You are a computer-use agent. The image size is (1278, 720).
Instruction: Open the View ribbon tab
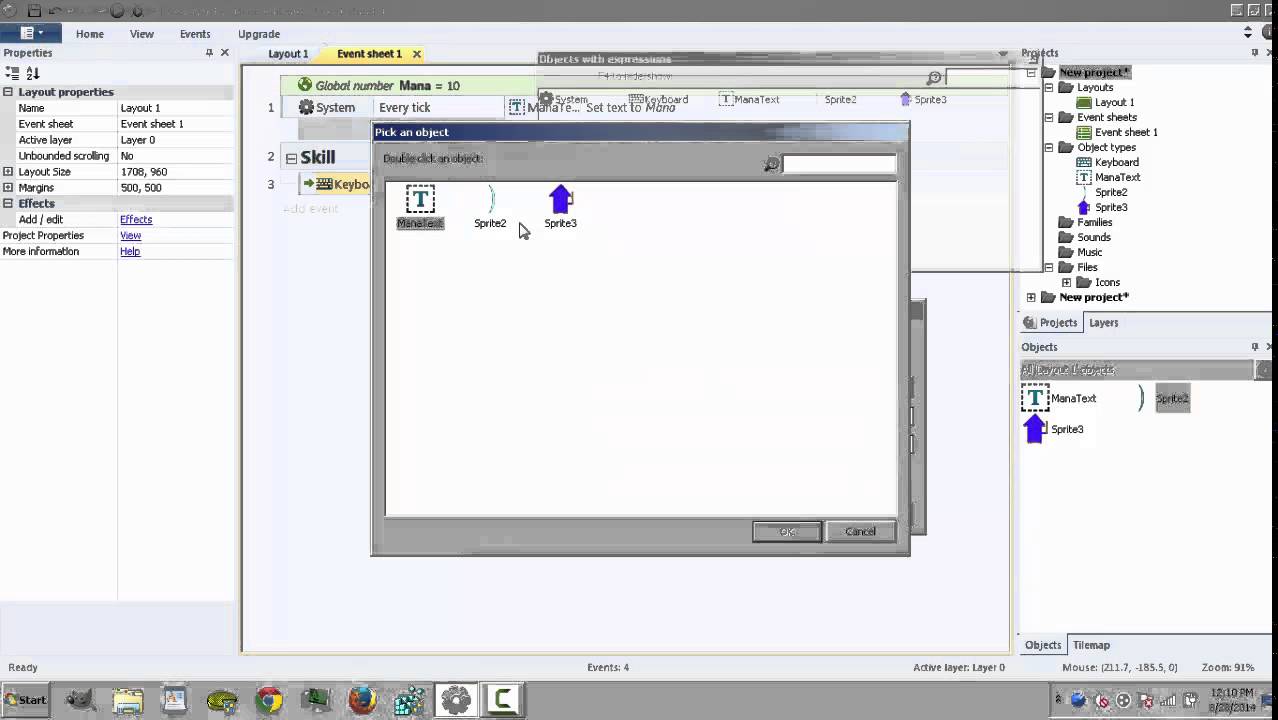click(142, 34)
